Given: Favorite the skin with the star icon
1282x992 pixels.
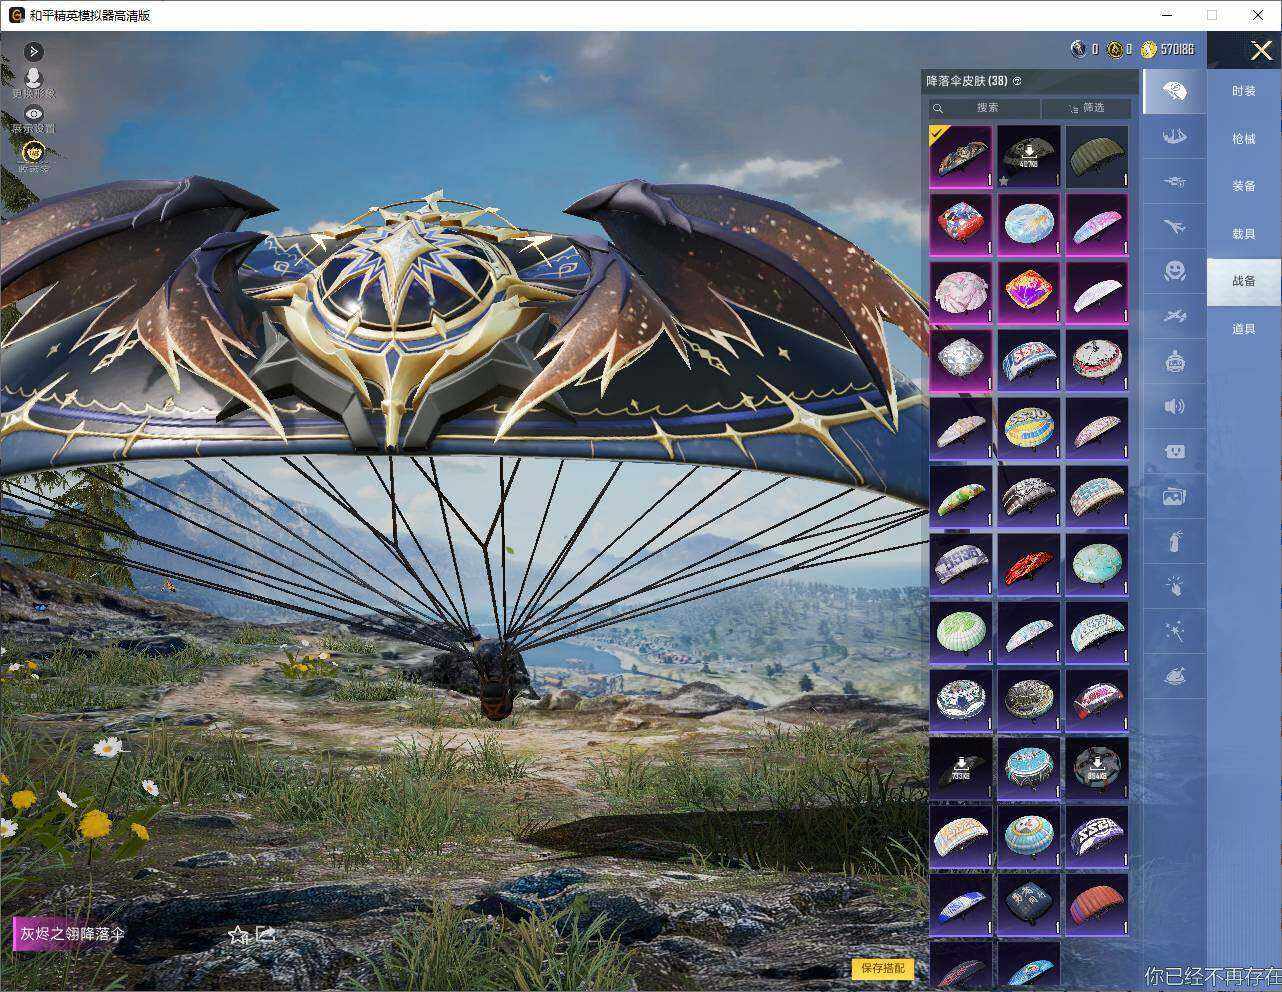Looking at the screenshot, I should [238, 935].
